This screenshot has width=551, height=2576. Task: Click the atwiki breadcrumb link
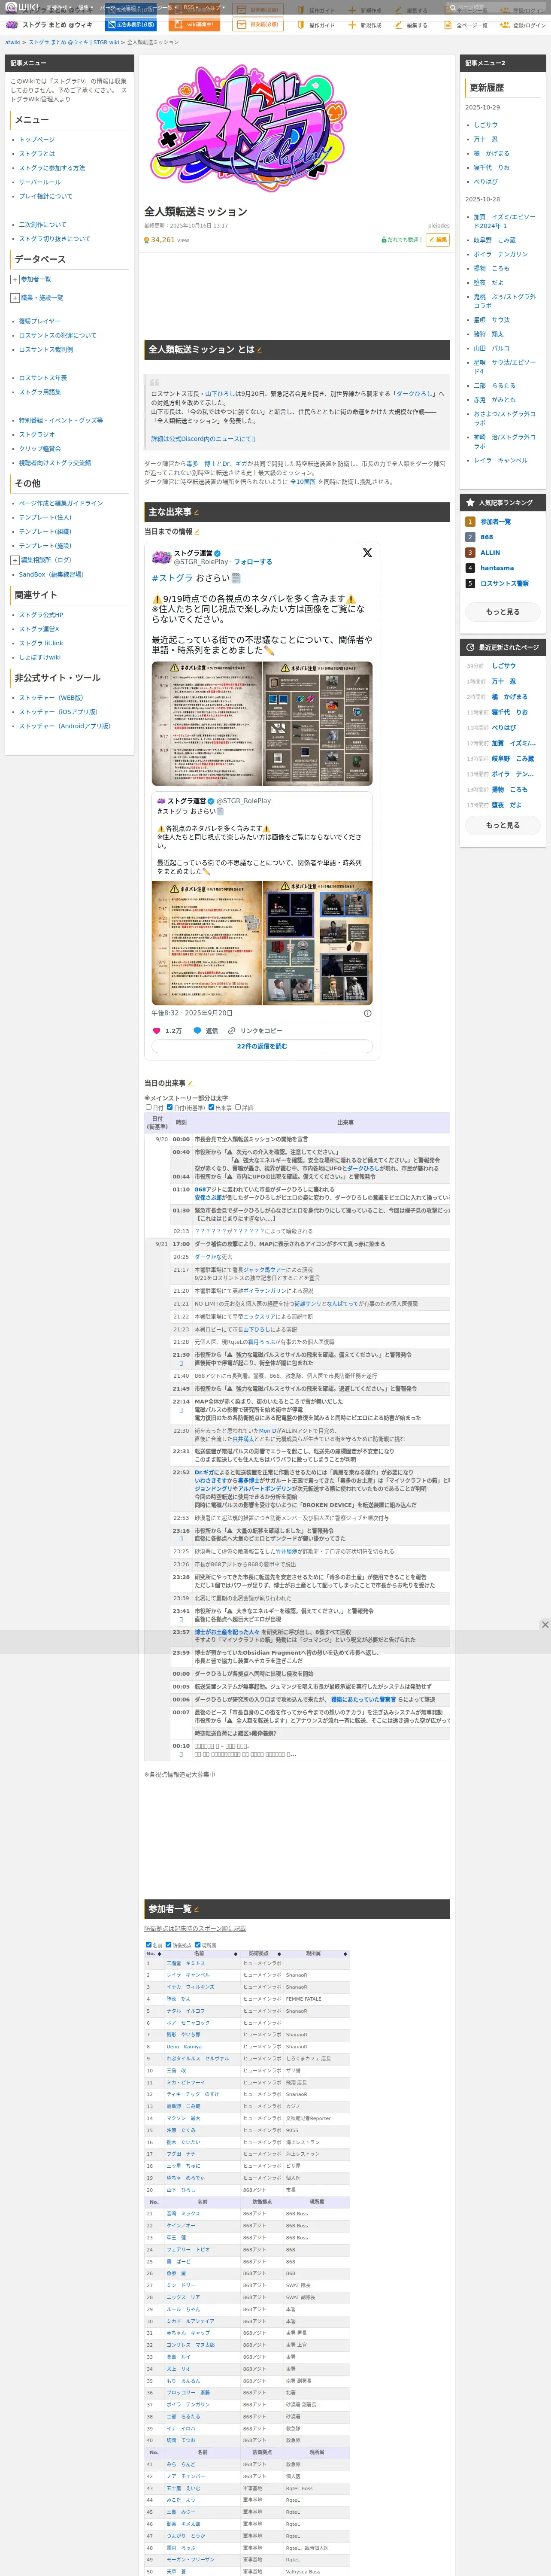12,42
